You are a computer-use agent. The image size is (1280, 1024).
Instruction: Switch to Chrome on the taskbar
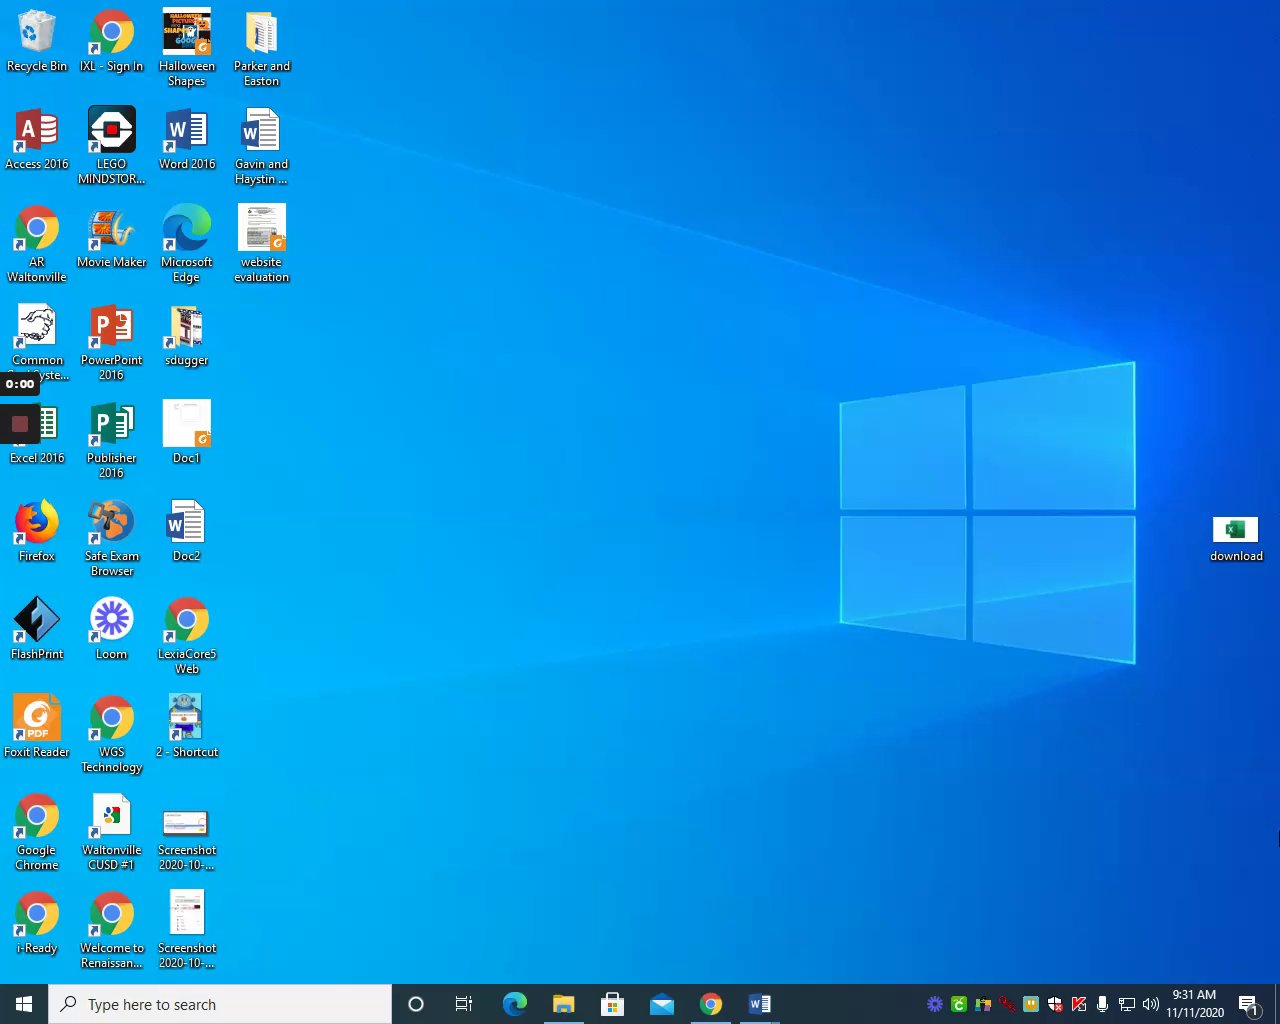[710, 1004]
